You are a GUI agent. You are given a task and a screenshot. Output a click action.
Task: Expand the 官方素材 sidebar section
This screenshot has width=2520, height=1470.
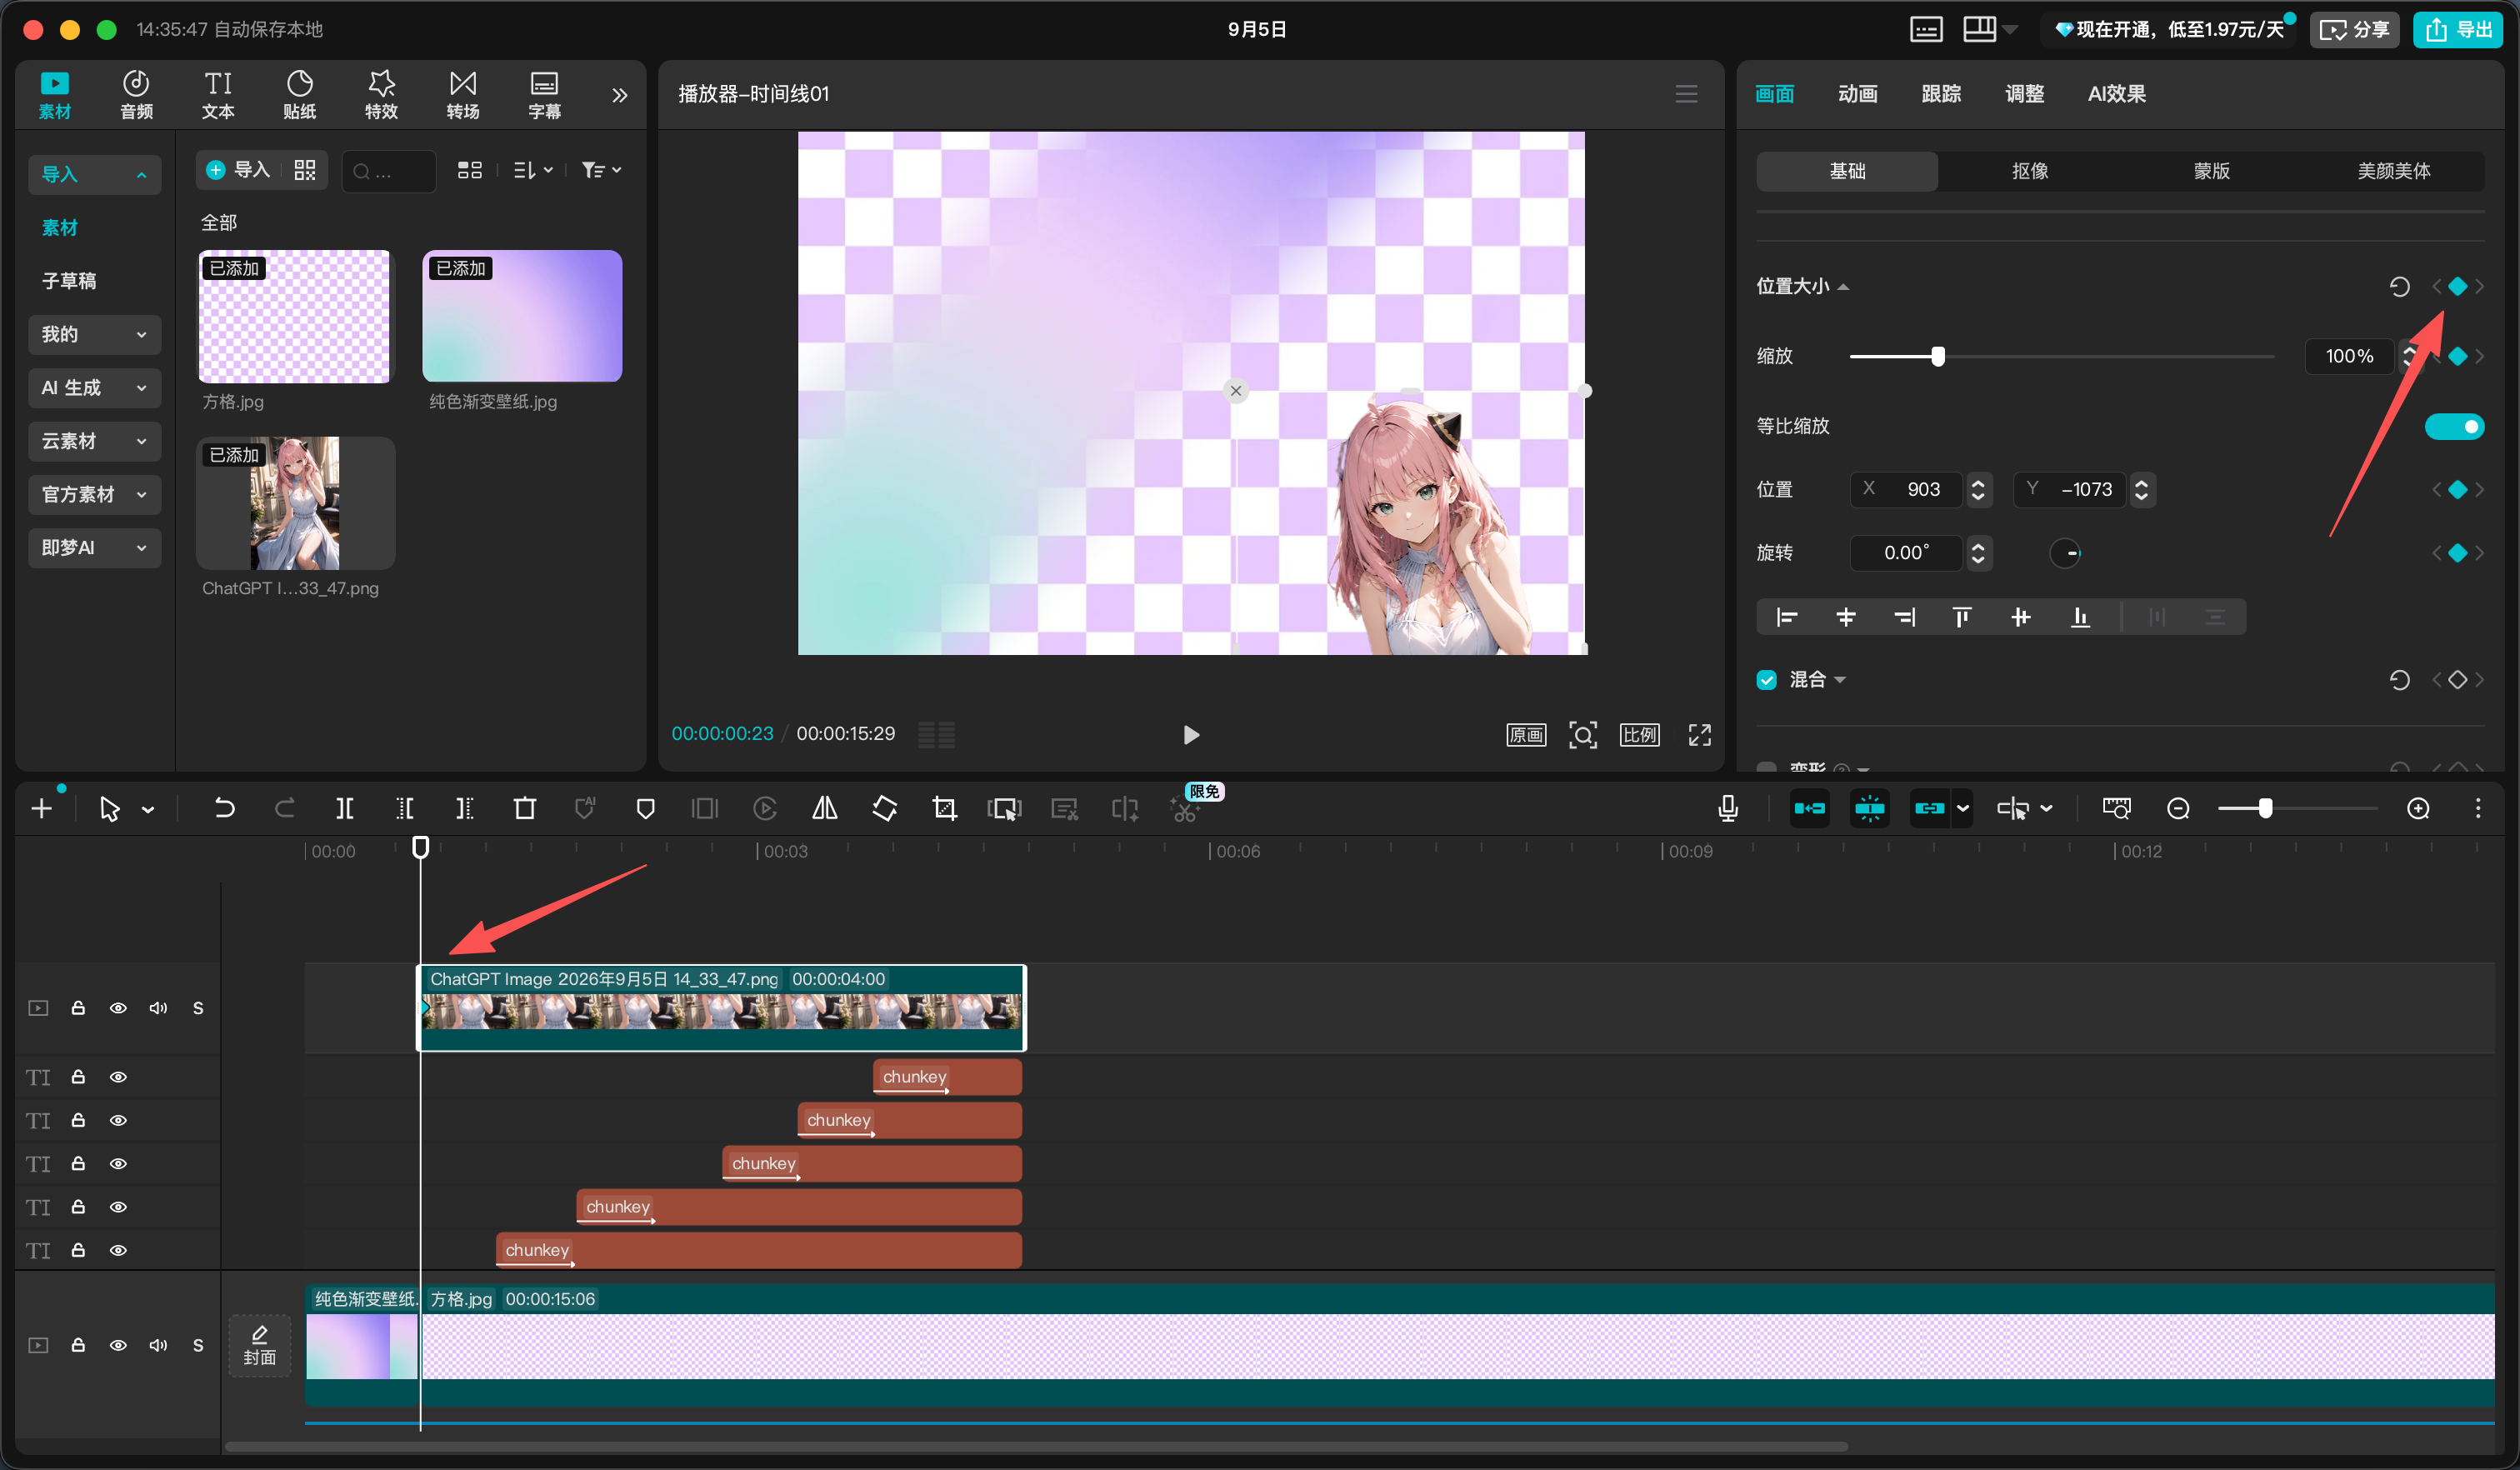(x=94, y=494)
